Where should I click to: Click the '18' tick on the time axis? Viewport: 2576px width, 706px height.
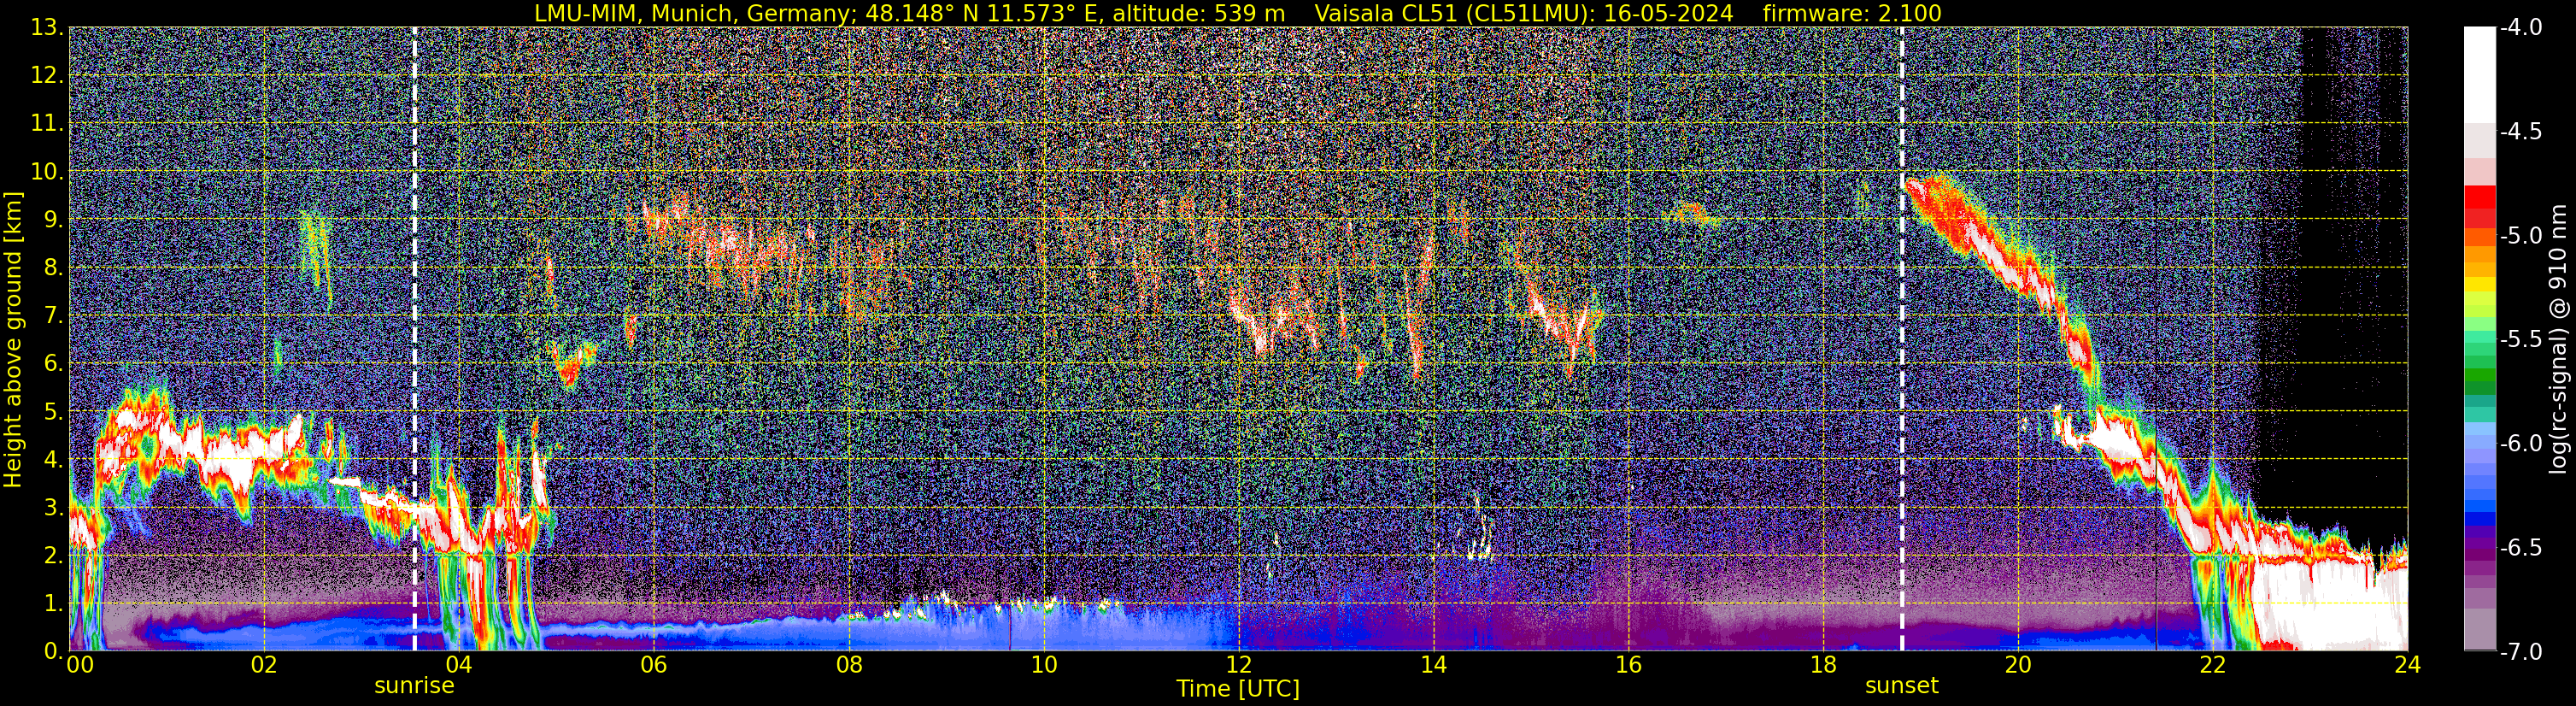[1823, 665]
